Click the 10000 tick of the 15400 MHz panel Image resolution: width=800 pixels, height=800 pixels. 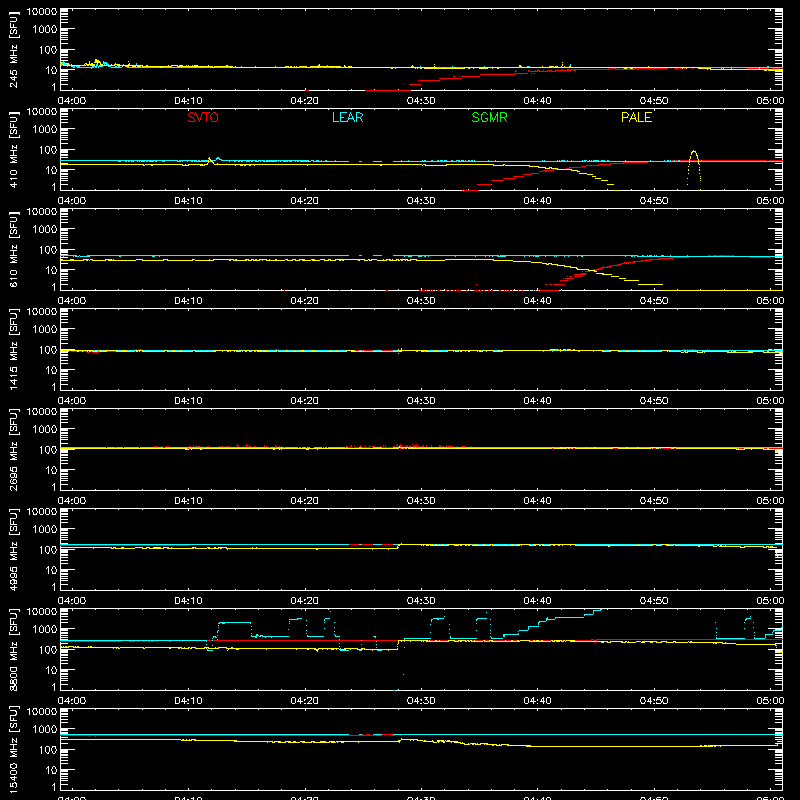click(x=42, y=712)
